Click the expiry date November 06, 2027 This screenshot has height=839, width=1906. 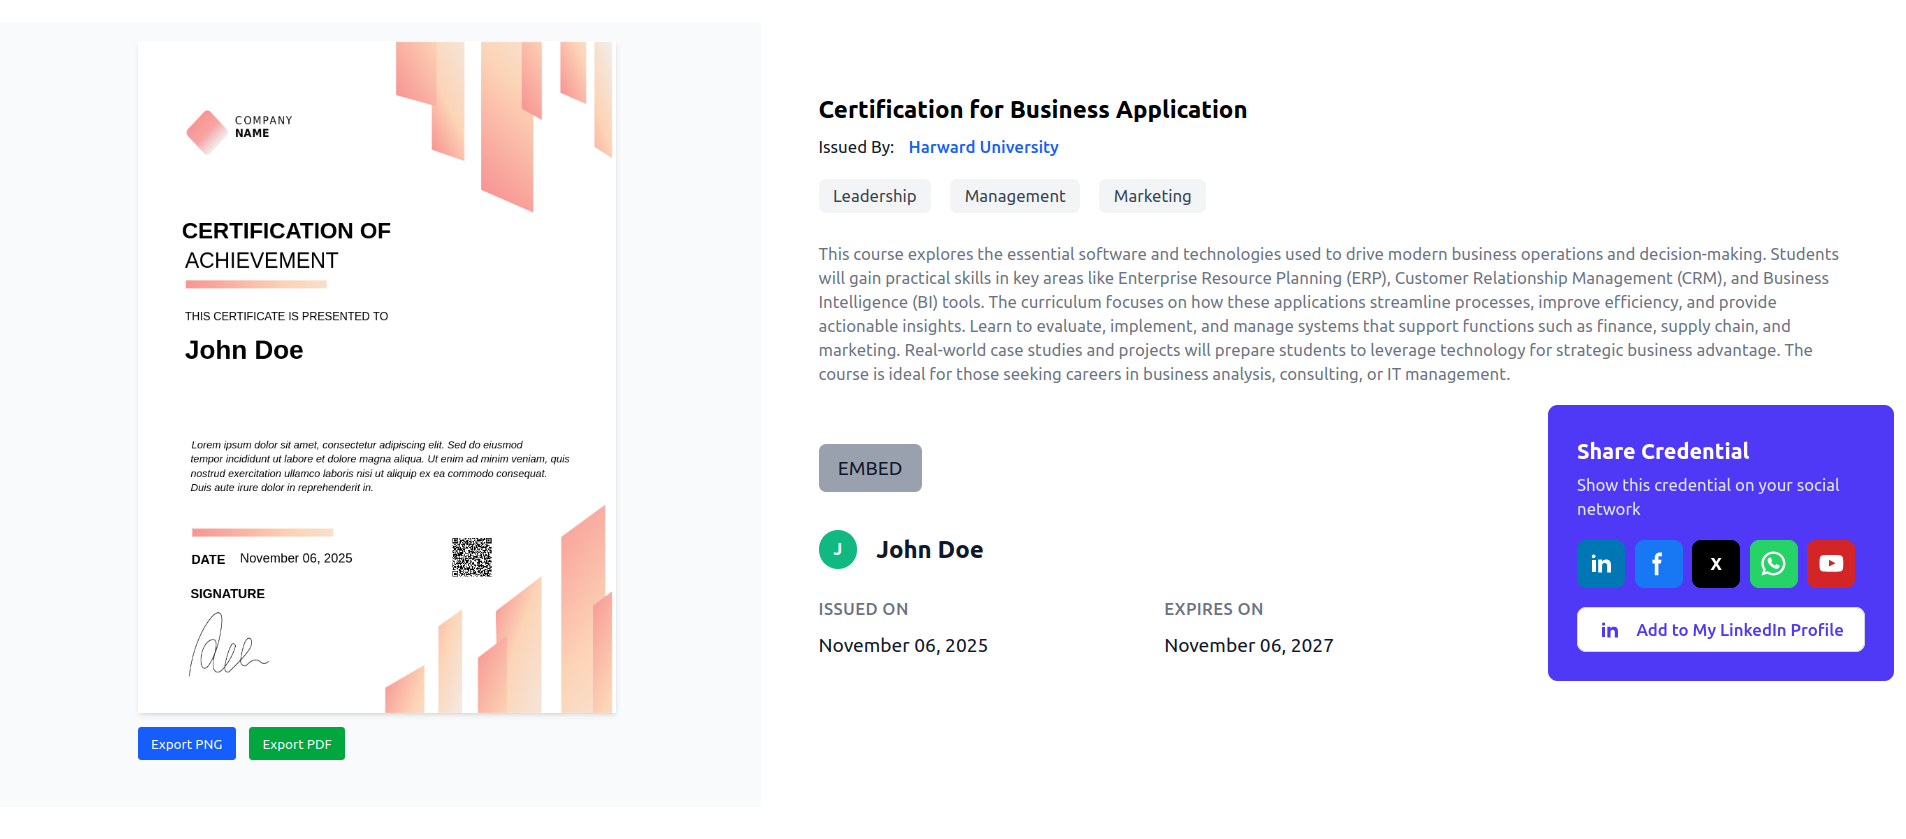point(1249,646)
